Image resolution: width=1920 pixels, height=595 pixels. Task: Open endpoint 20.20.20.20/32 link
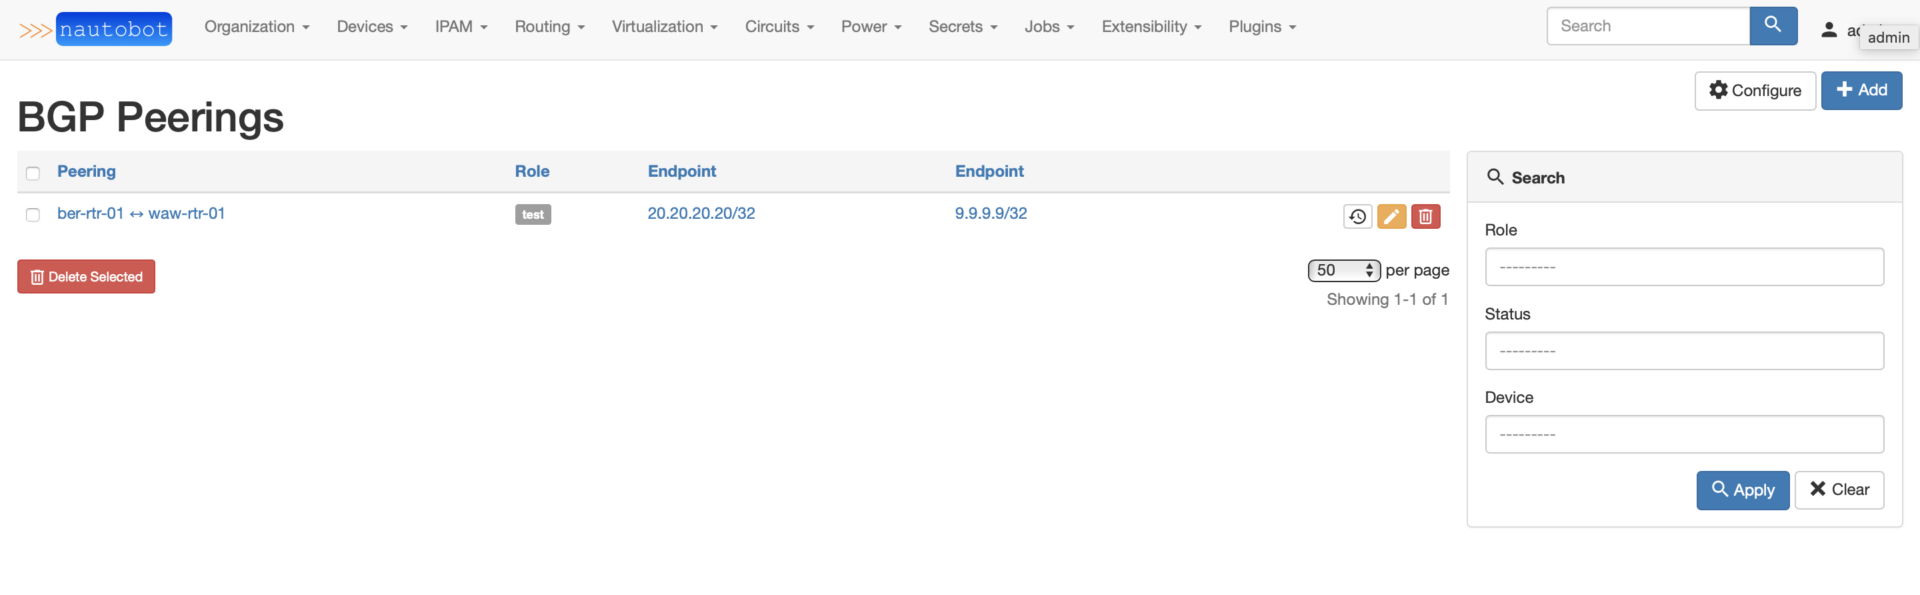tap(701, 213)
